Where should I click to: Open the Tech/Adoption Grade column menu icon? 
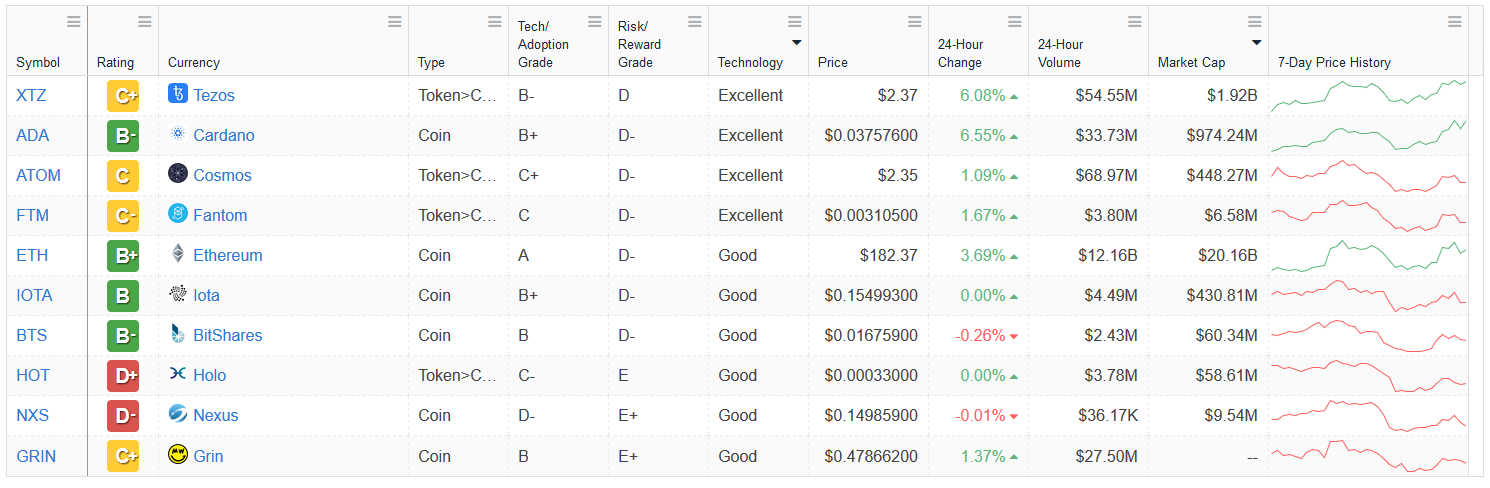click(595, 22)
